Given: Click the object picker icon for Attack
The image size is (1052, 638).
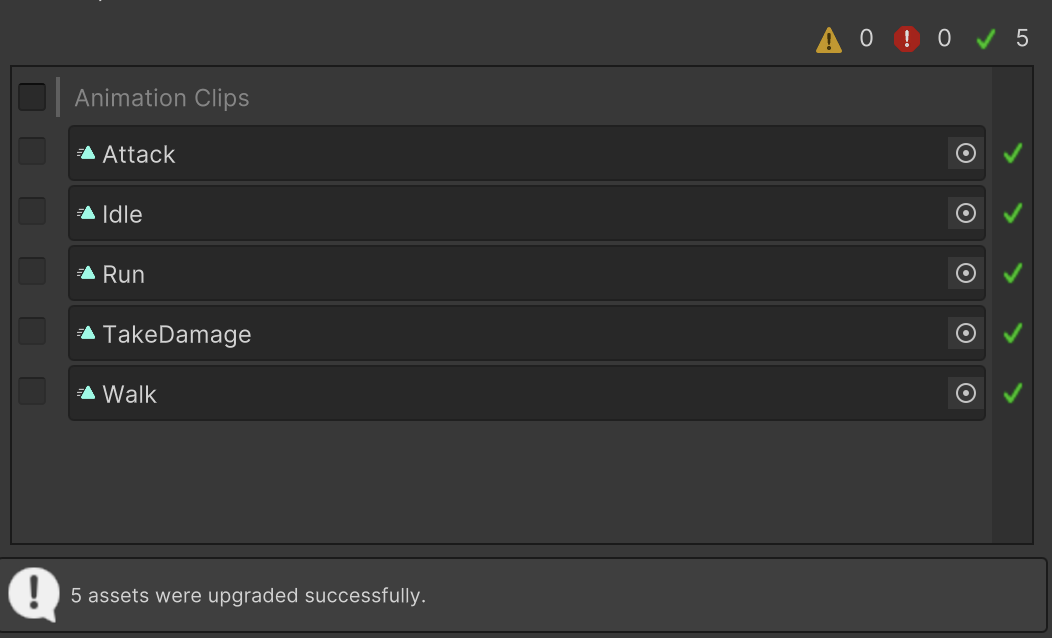Looking at the screenshot, I should 965,153.
